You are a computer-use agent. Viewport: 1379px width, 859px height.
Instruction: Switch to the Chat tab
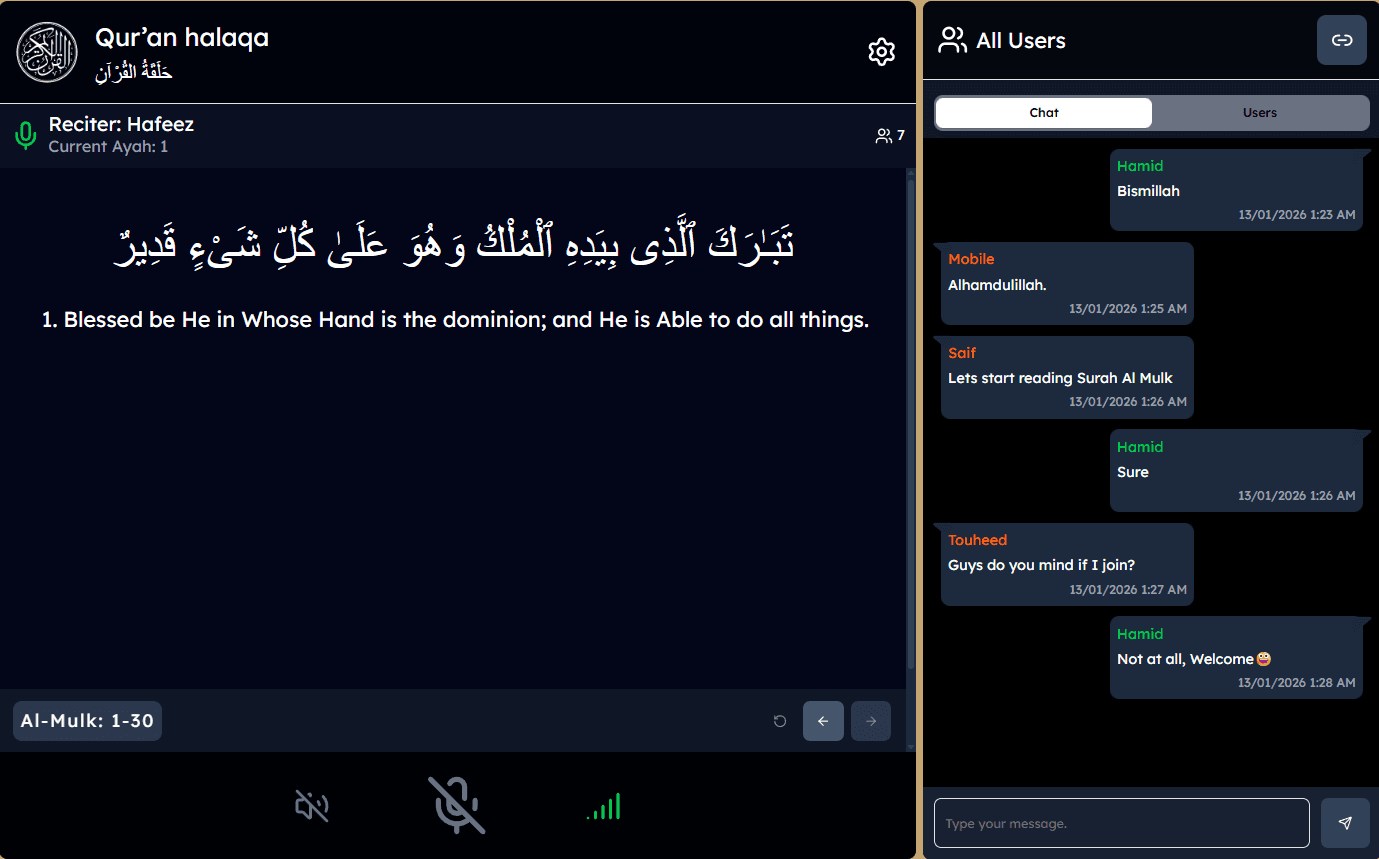(1043, 113)
